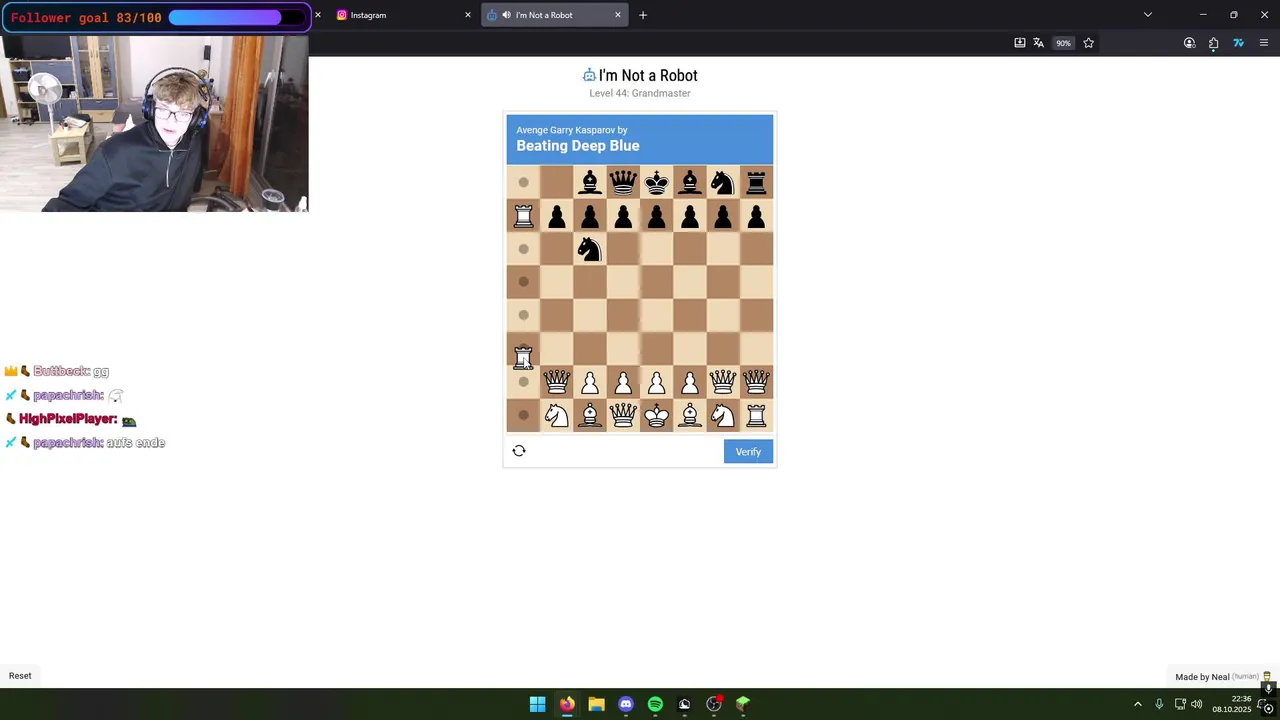Viewport: 1280px width, 720px height.
Task: Reset the 90% zoom level indicator
Action: (x=1063, y=43)
